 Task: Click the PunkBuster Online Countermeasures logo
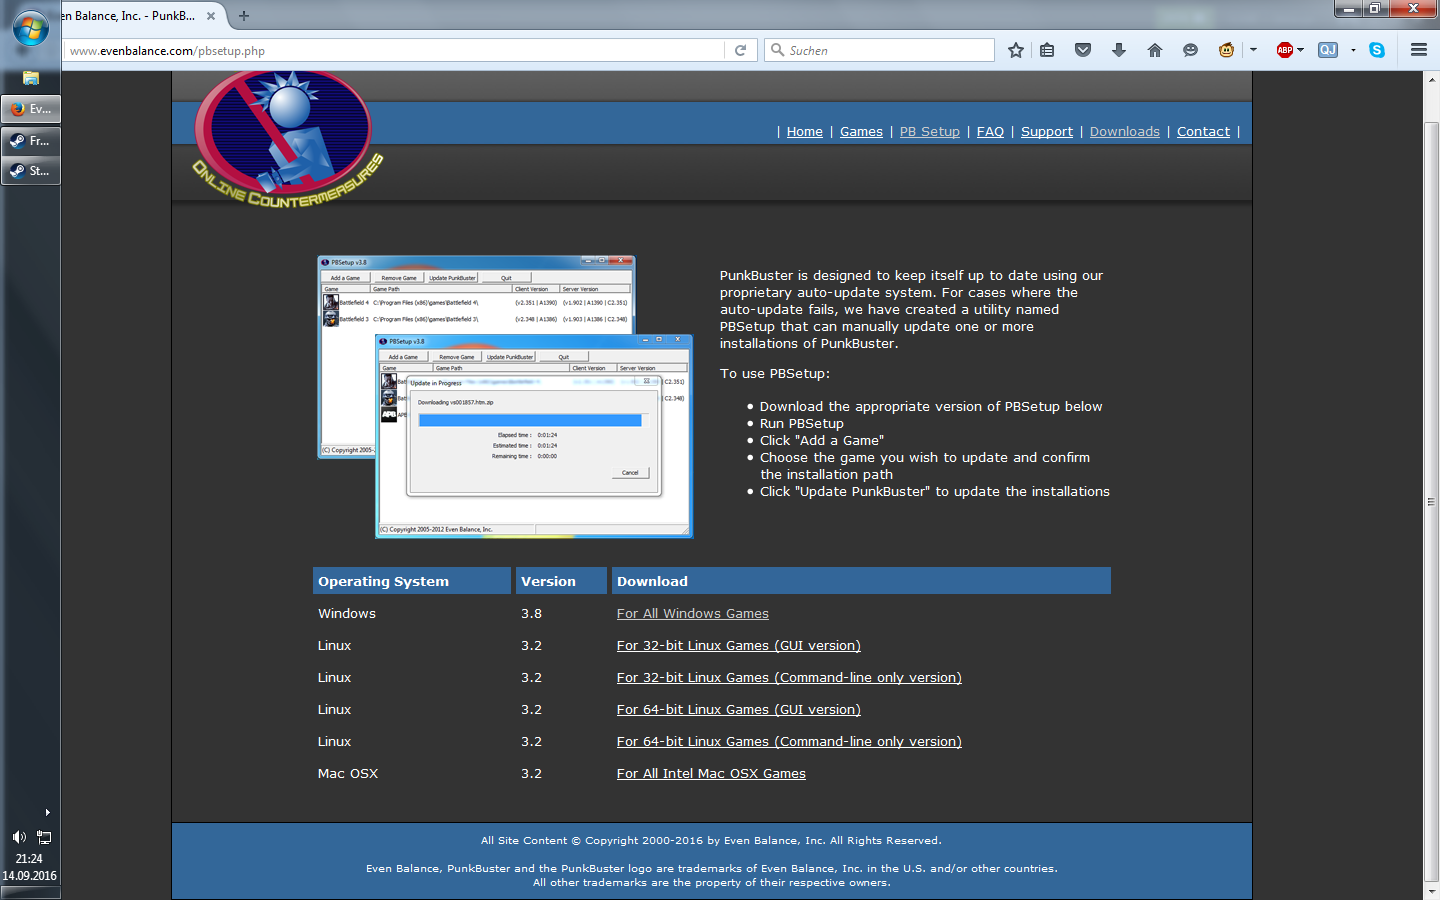pyautogui.click(x=287, y=139)
